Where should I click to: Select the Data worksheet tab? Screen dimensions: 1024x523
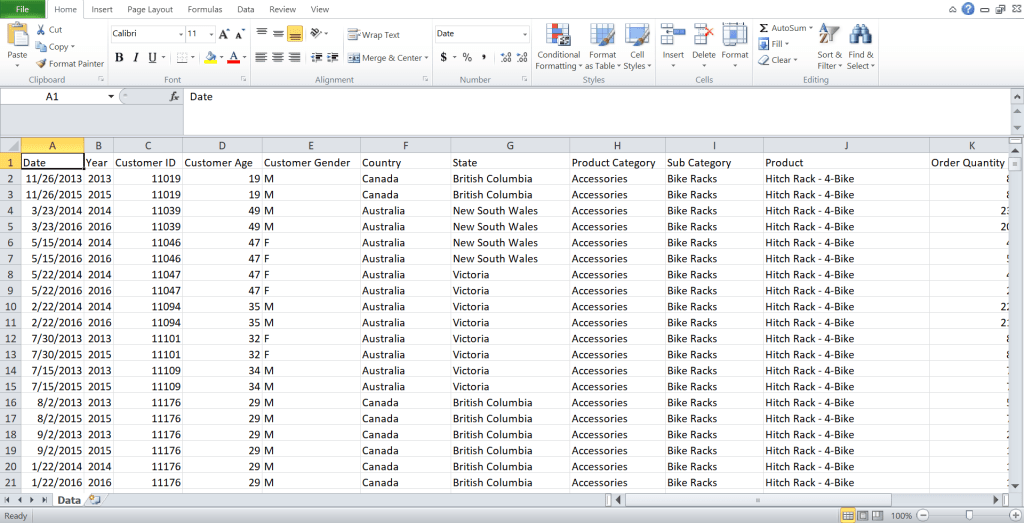(x=68, y=499)
